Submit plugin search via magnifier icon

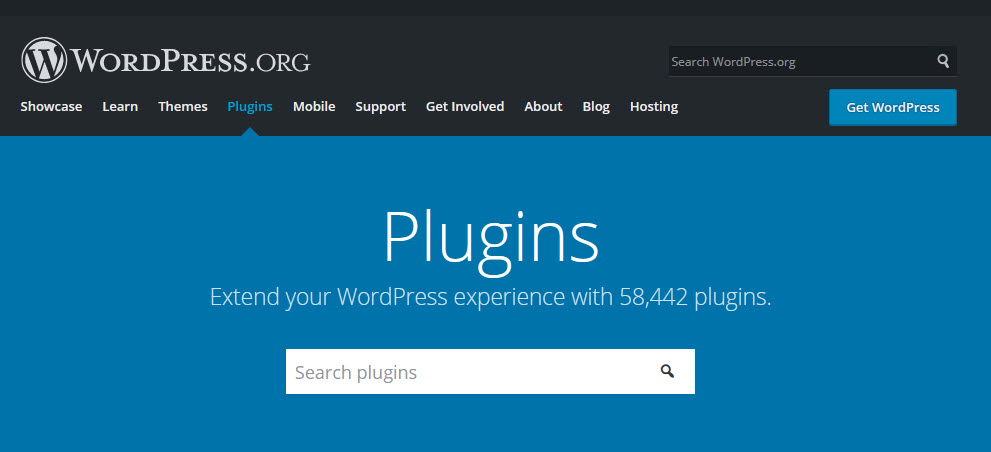667,372
